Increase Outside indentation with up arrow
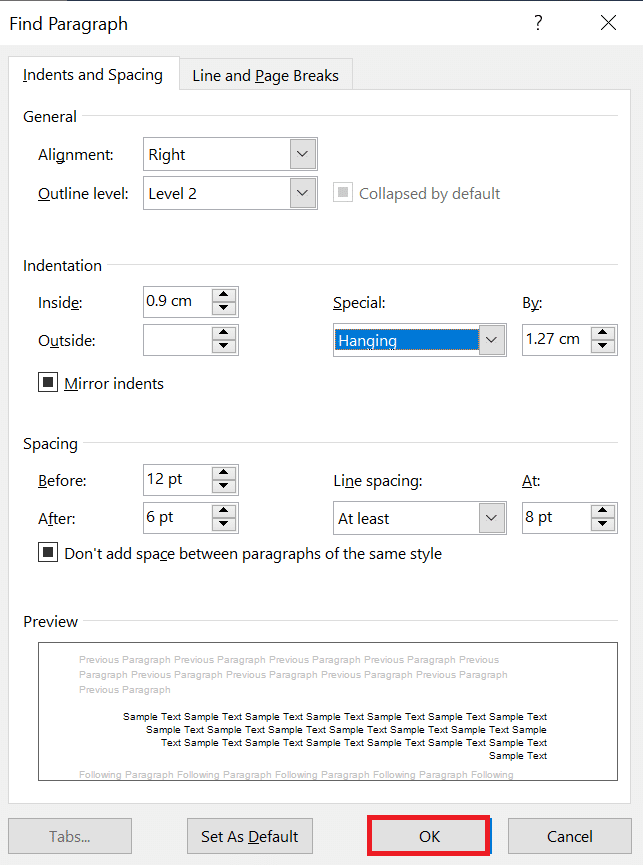The height and width of the screenshot is (865, 643). [x=224, y=333]
